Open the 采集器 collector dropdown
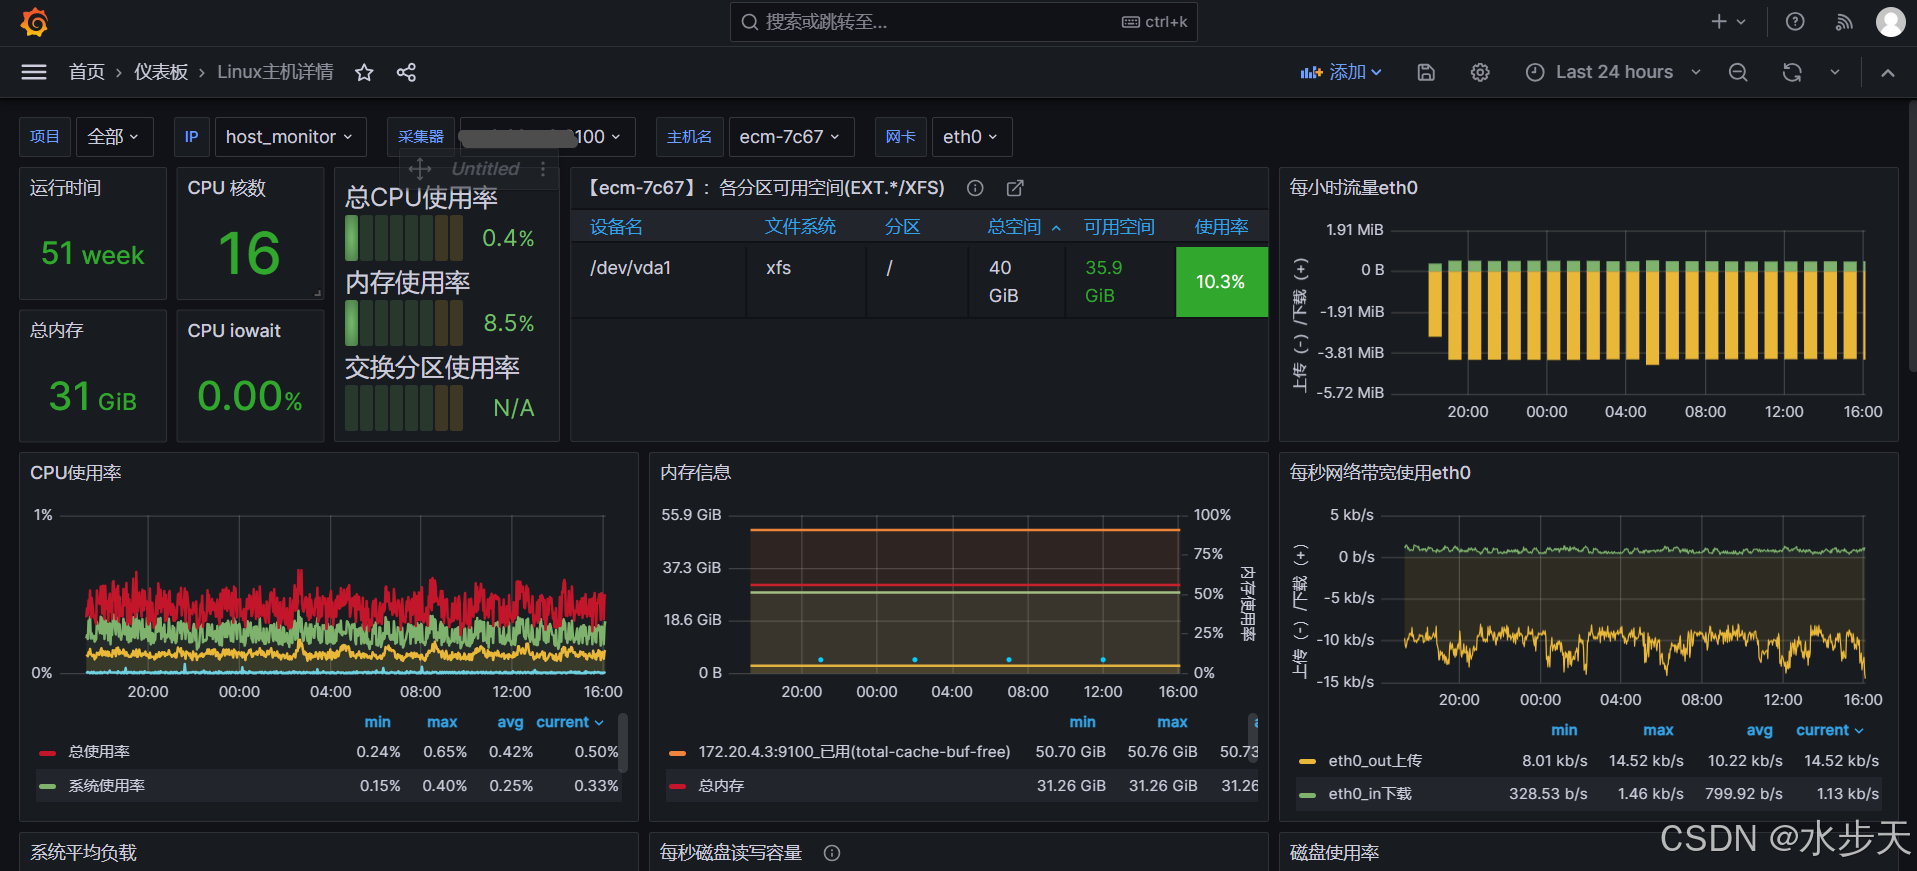The width and height of the screenshot is (1917, 871). coord(547,137)
